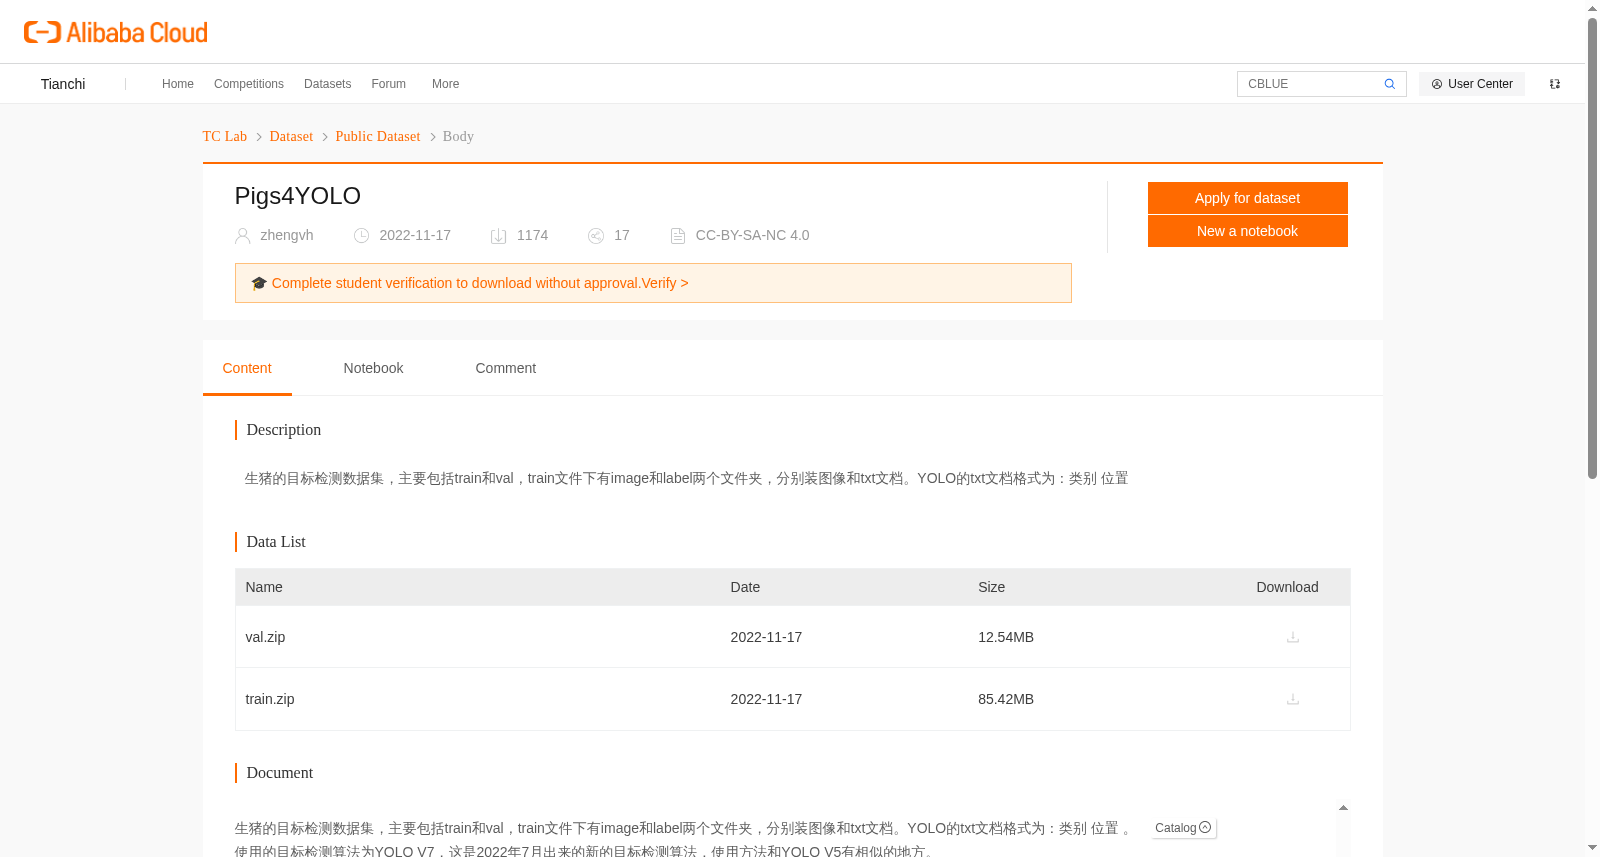Click the 12.54MB size cell
The width and height of the screenshot is (1600, 857).
[1006, 637]
